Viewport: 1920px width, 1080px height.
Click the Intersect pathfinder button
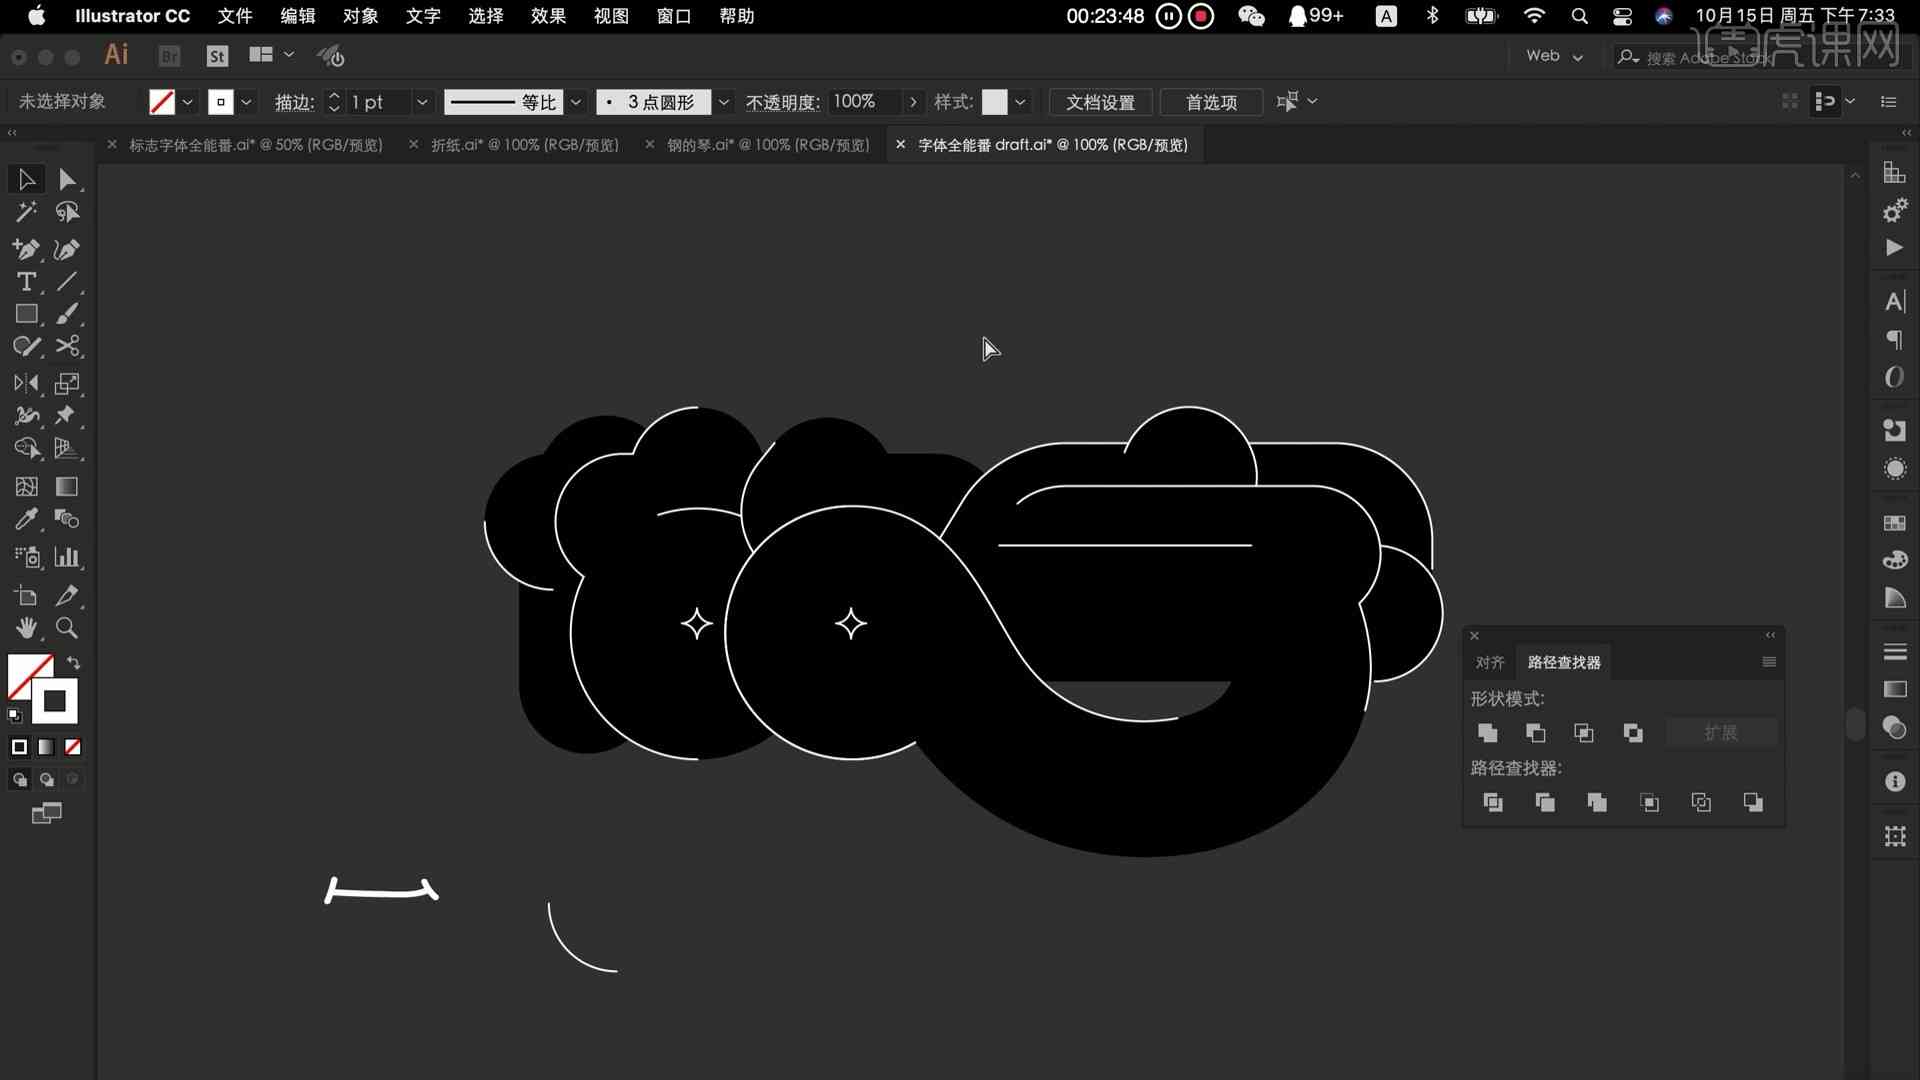(x=1584, y=732)
